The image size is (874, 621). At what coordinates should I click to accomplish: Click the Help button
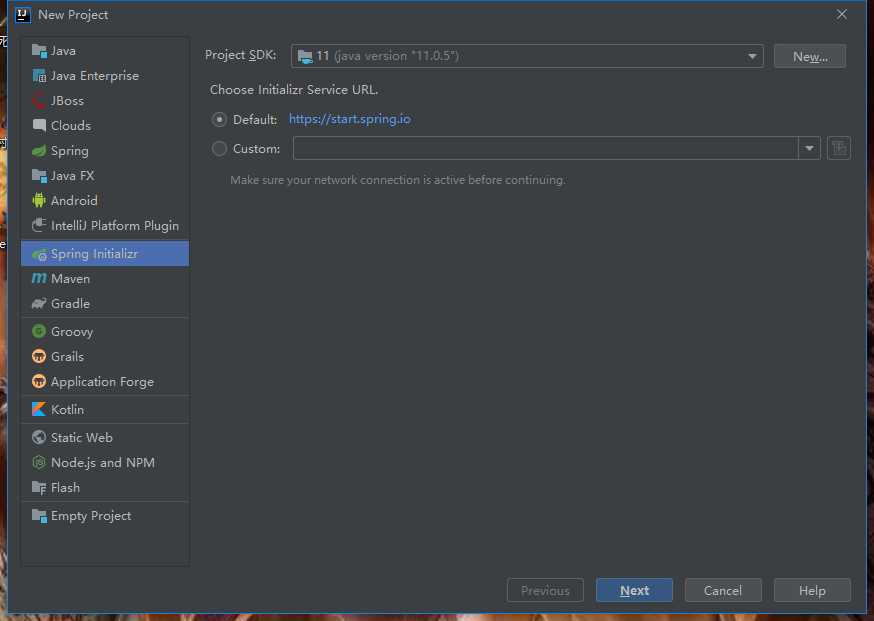pos(812,590)
